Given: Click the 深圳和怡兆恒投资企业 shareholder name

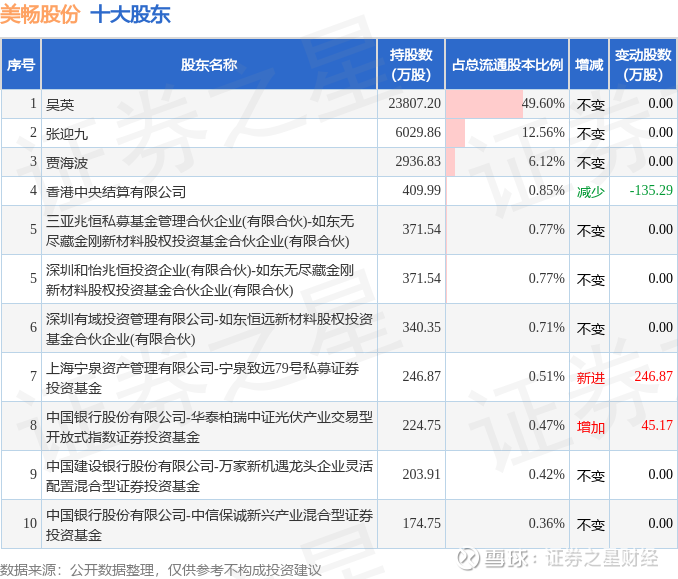Looking at the screenshot, I should (x=200, y=279).
